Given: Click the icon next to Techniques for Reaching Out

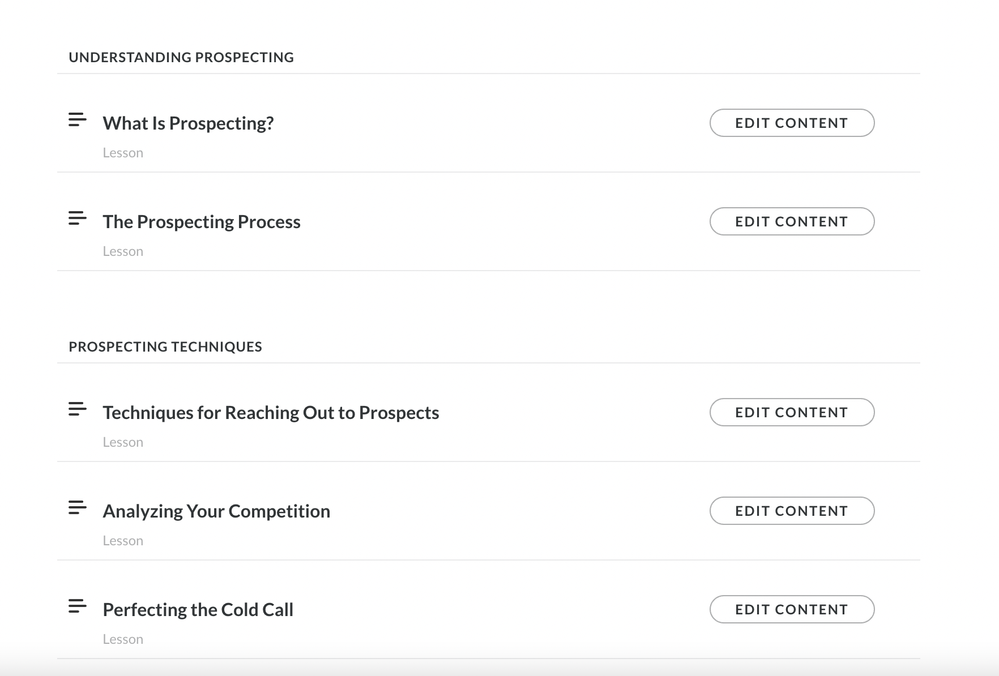Looking at the screenshot, I should tap(77, 409).
